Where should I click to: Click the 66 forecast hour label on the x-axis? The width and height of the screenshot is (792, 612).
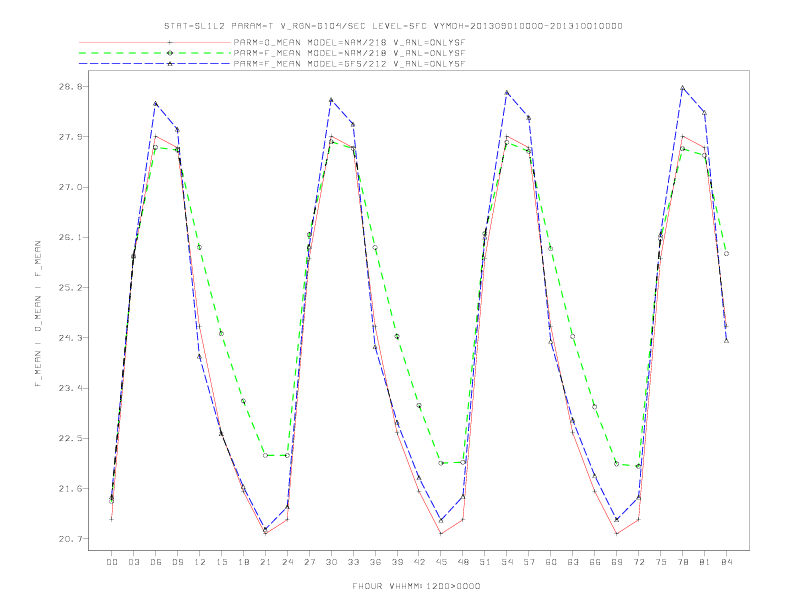[595, 562]
